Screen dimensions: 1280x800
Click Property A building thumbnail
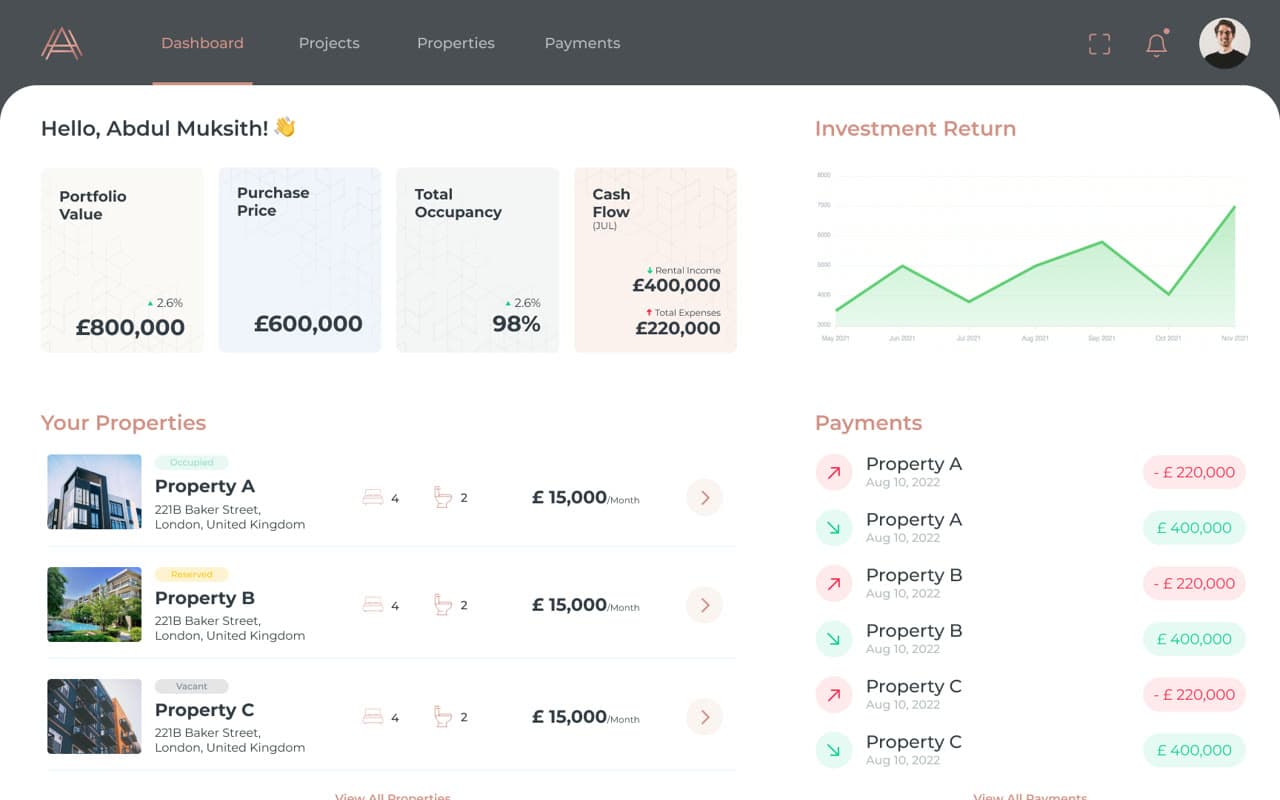point(94,492)
